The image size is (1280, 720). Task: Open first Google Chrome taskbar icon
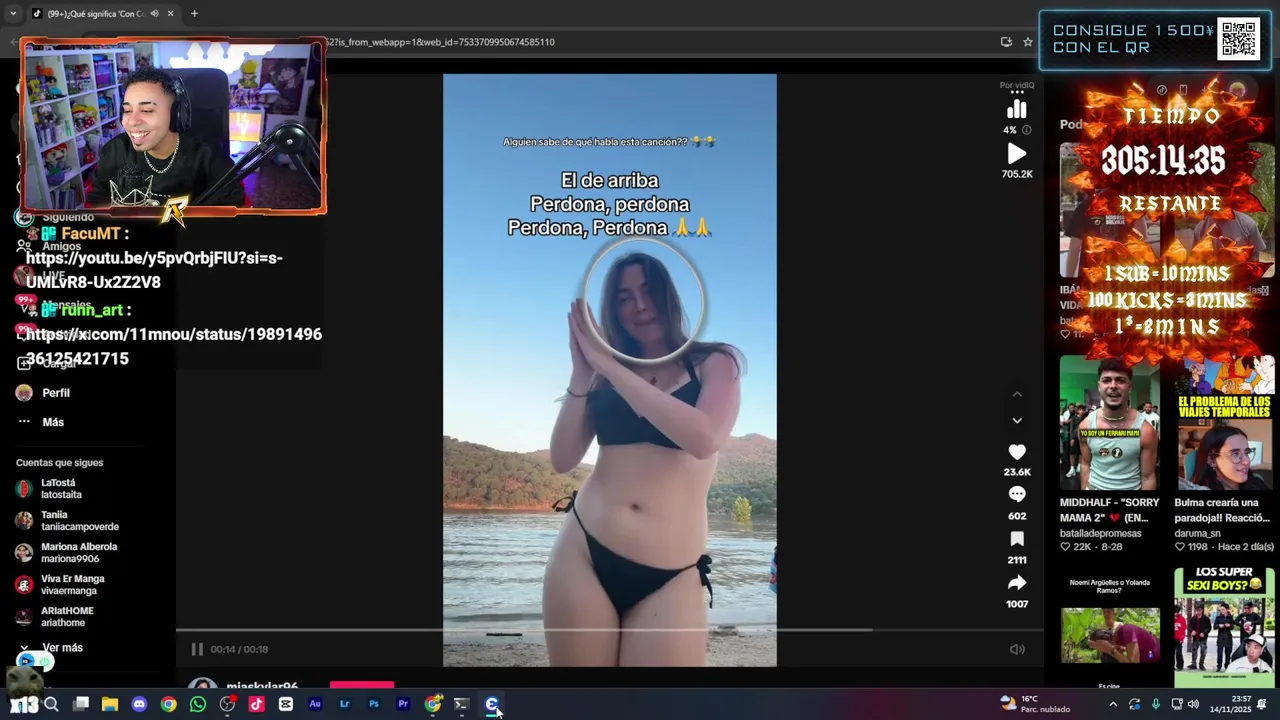point(168,704)
